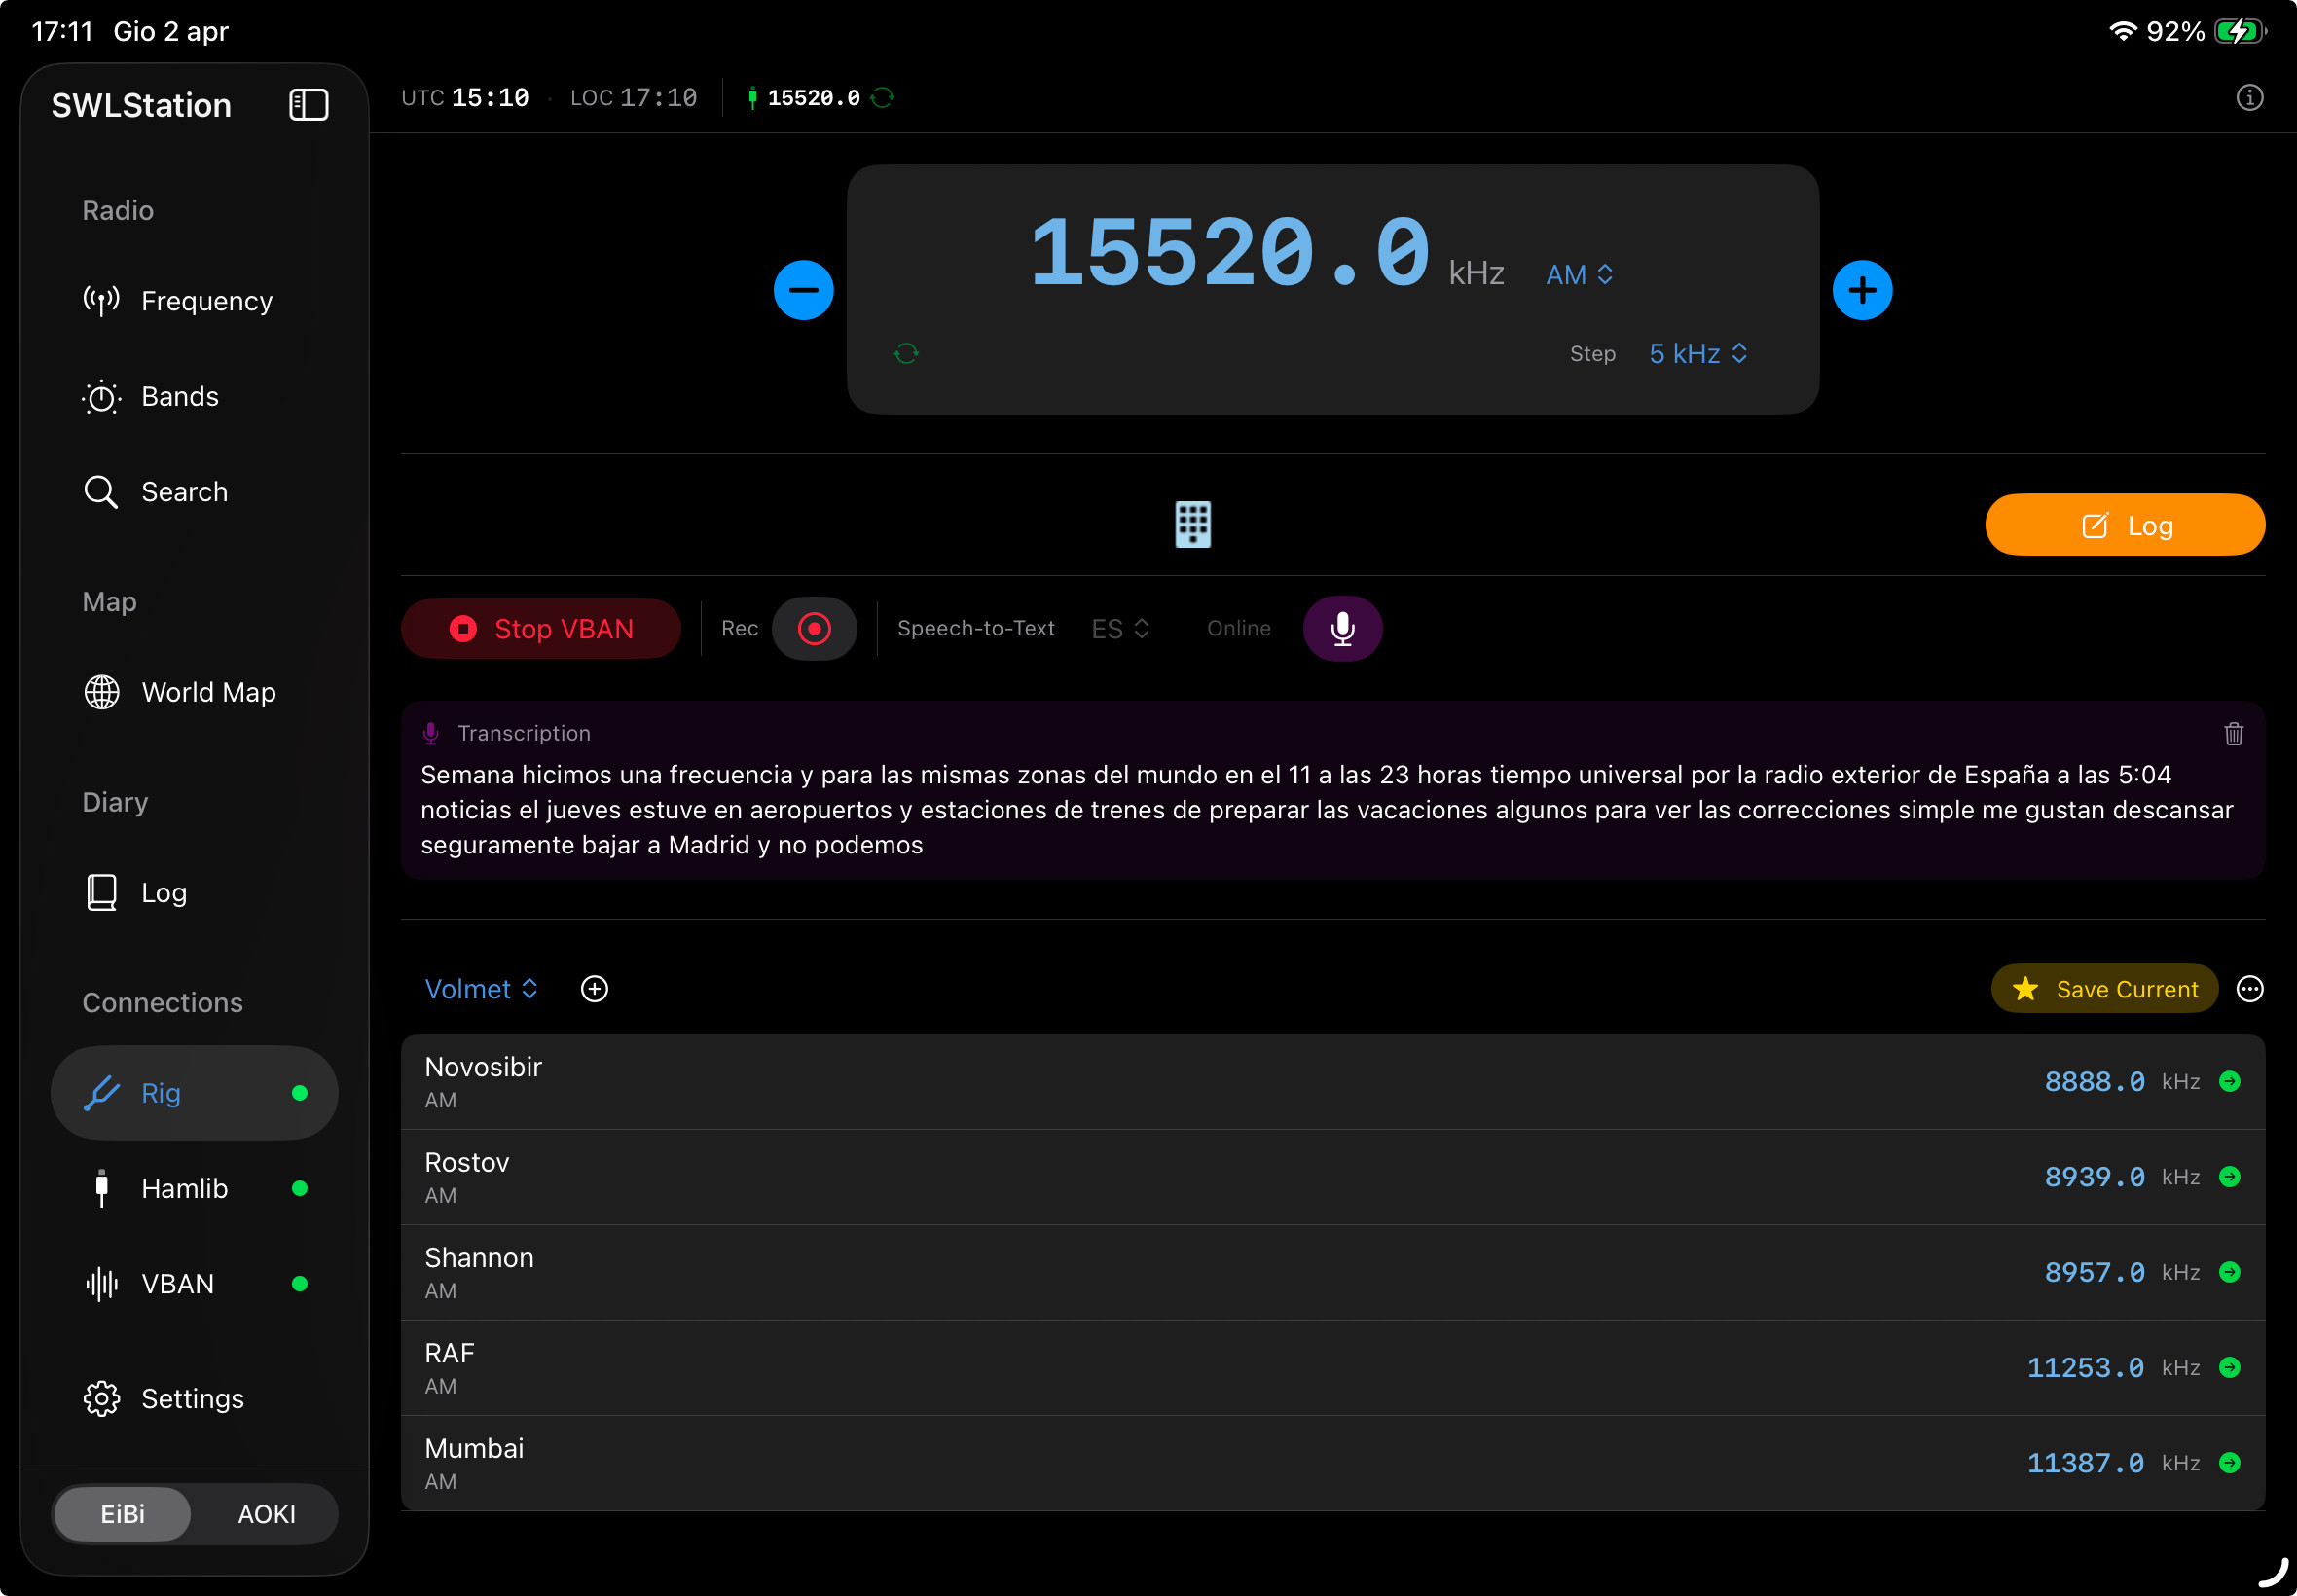Open the ES language selector
2297x1596 pixels.
(x=1118, y=628)
